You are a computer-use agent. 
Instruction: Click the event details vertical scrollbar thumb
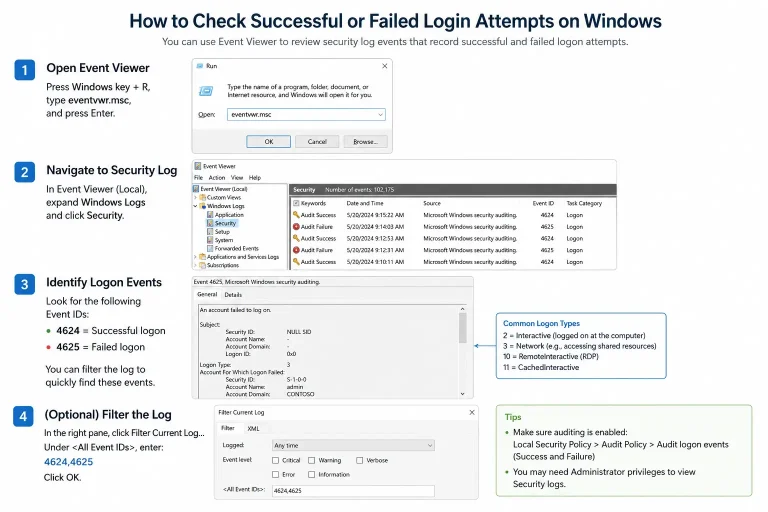(x=462, y=327)
